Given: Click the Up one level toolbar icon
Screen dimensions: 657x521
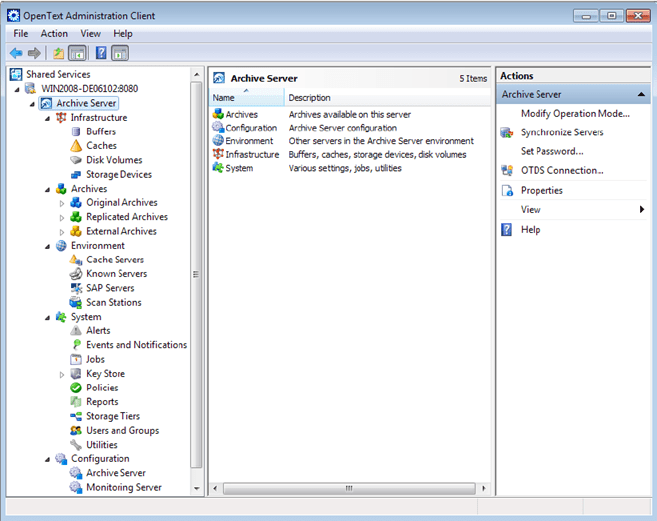Looking at the screenshot, I should 58,53.
